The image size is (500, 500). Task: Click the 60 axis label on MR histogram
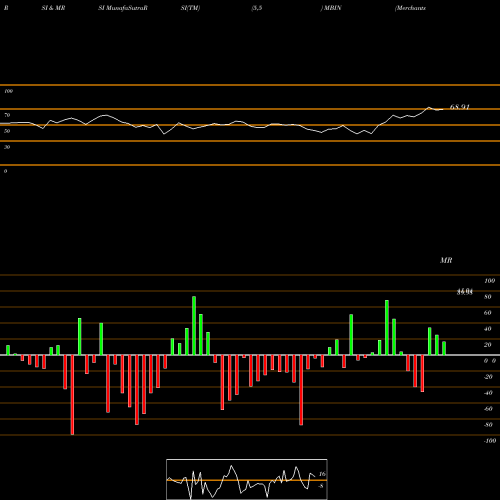click(x=487, y=313)
